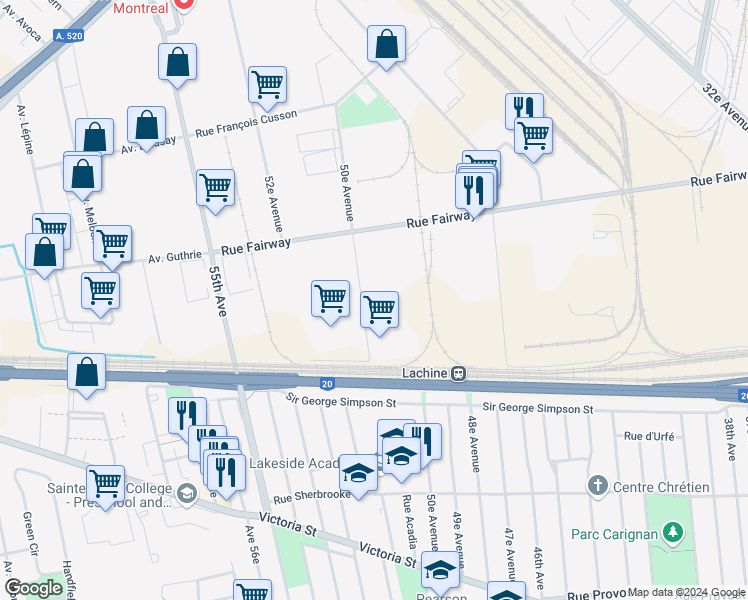The width and height of the screenshot is (748, 600).
Task: Click the Highway 20 shield near 55th Ave
Action: pos(327,383)
